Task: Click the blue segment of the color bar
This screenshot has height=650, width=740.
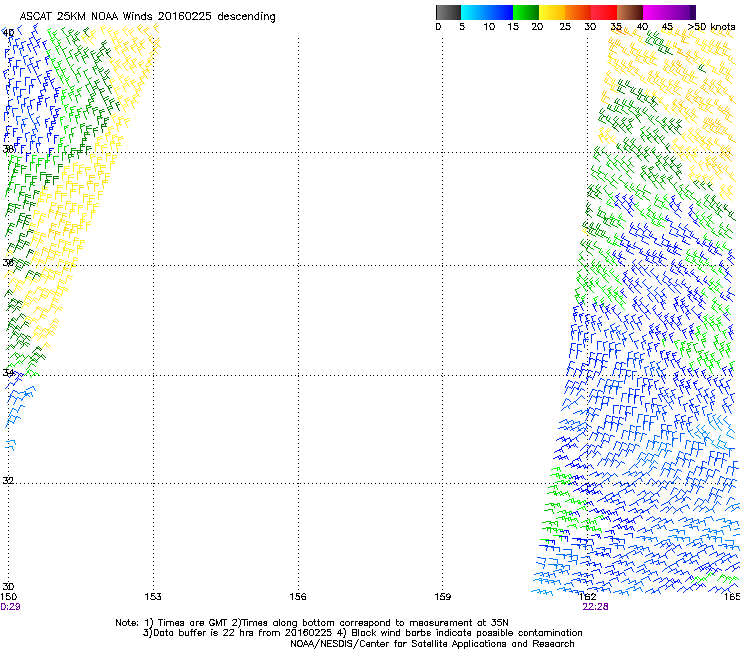Action: click(x=500, y=12)
